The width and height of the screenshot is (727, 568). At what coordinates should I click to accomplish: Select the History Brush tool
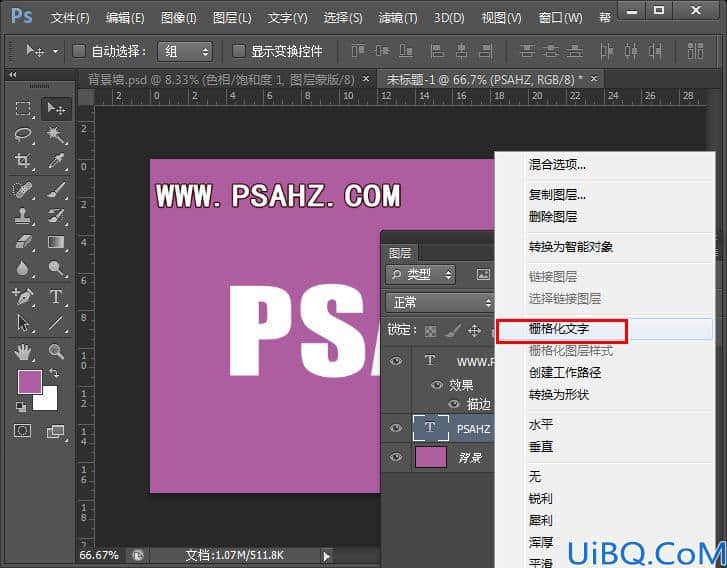click(56, 216)
